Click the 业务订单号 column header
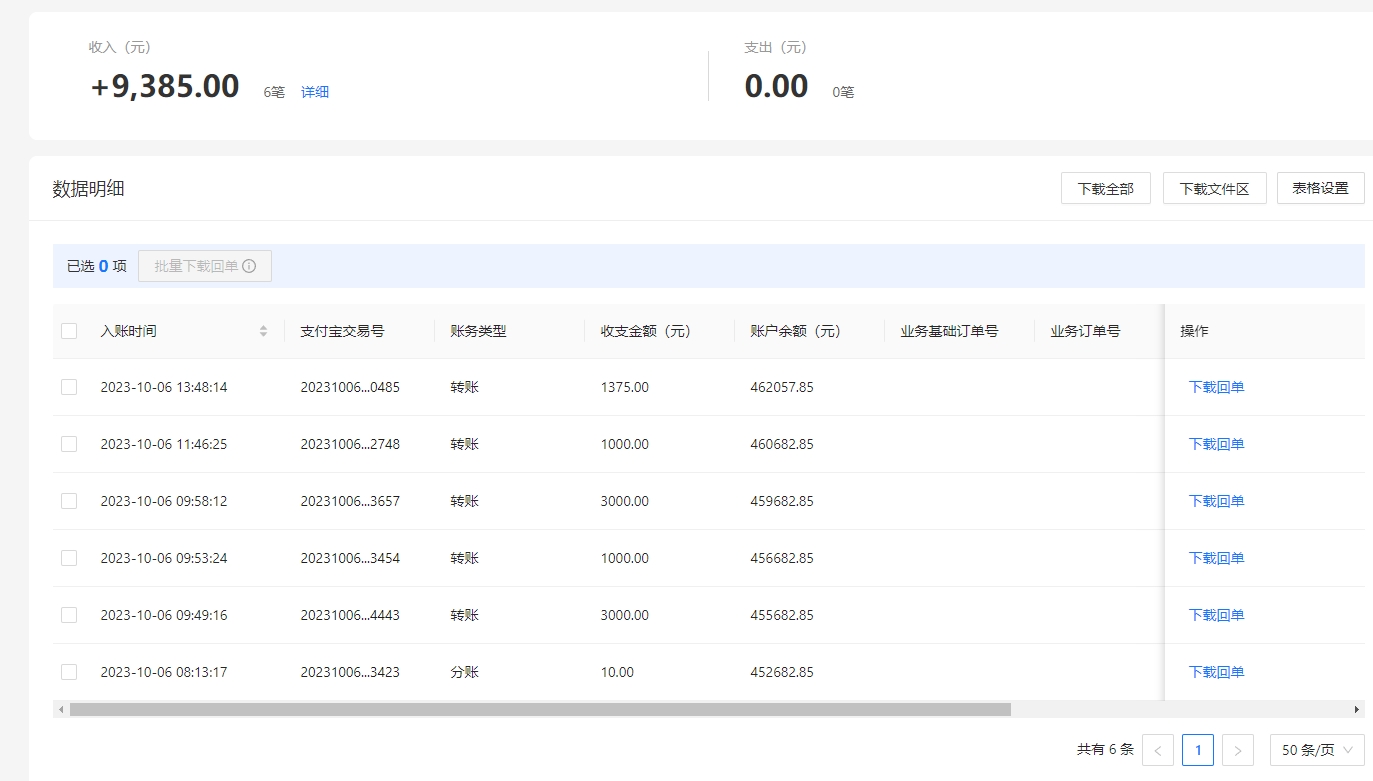Screen dimensions: 1373x781 pyautogui.click(x=1085, y=331)
